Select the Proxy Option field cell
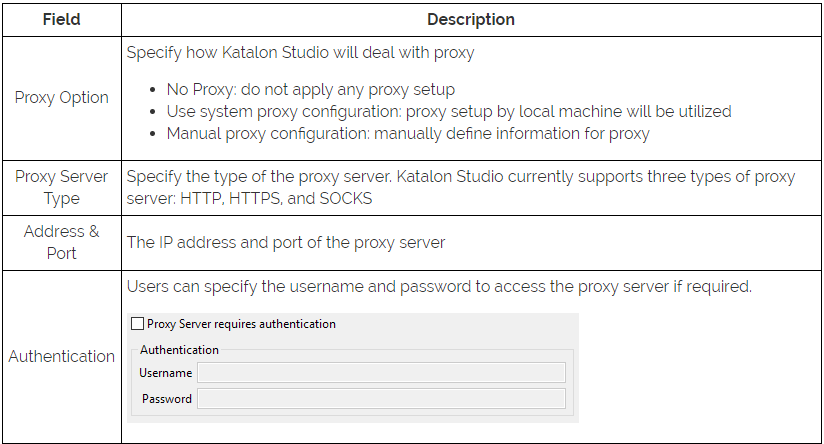Viewport: 824px width, 444px height. [x=61, y=97]
